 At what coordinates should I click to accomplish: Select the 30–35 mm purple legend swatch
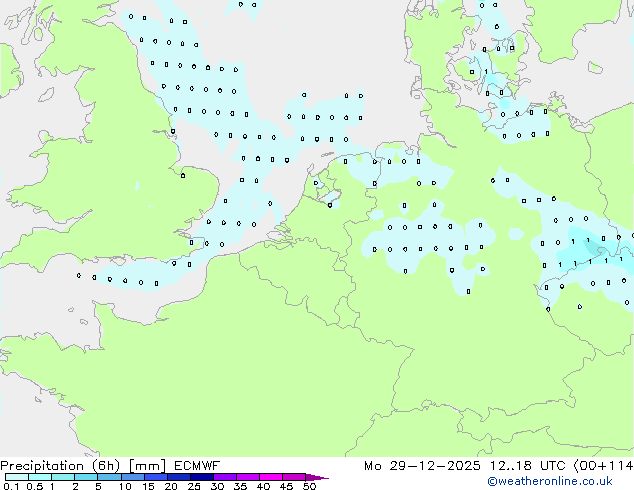tap(224, 477)
